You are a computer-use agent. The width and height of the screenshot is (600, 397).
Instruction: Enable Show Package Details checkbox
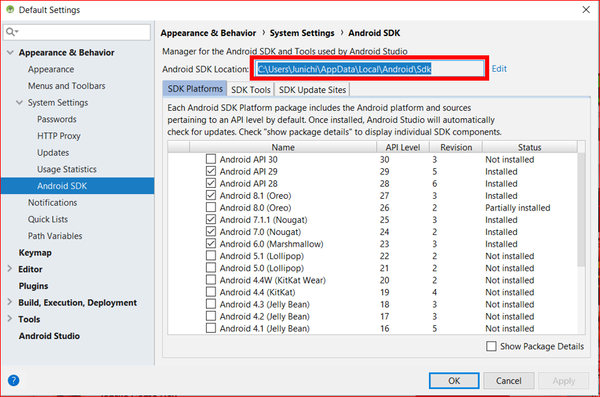(x=491, y=346)
